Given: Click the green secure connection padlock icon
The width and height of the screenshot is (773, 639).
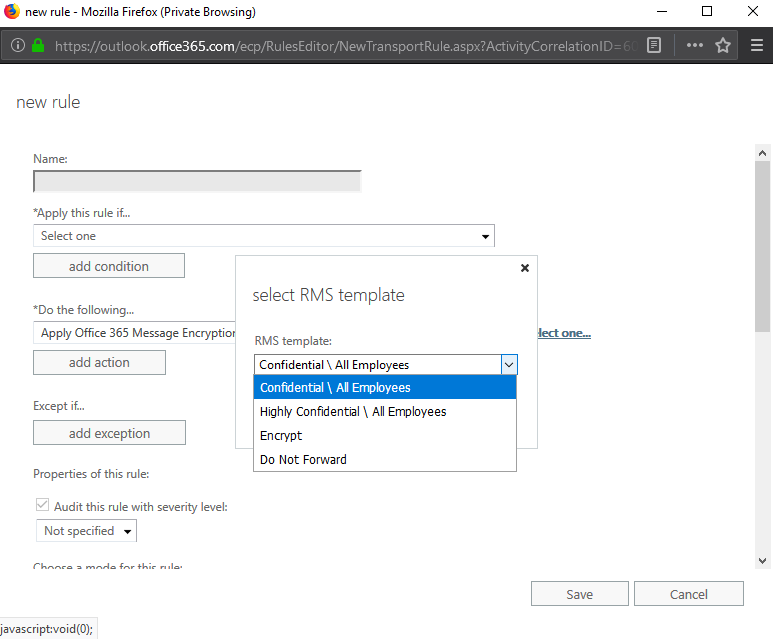Looking at the screenshot, I should click(38, 46).
